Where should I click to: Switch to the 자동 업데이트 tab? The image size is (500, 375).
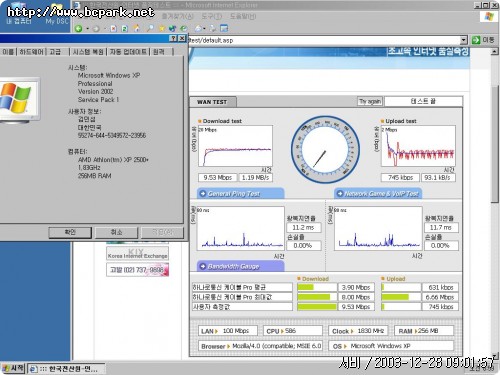point(128,52)
